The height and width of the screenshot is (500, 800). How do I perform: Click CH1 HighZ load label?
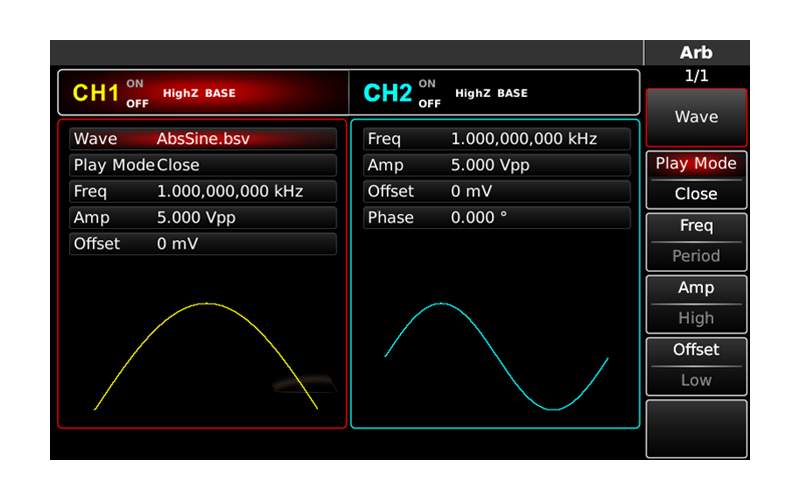[x=181, y=93]
